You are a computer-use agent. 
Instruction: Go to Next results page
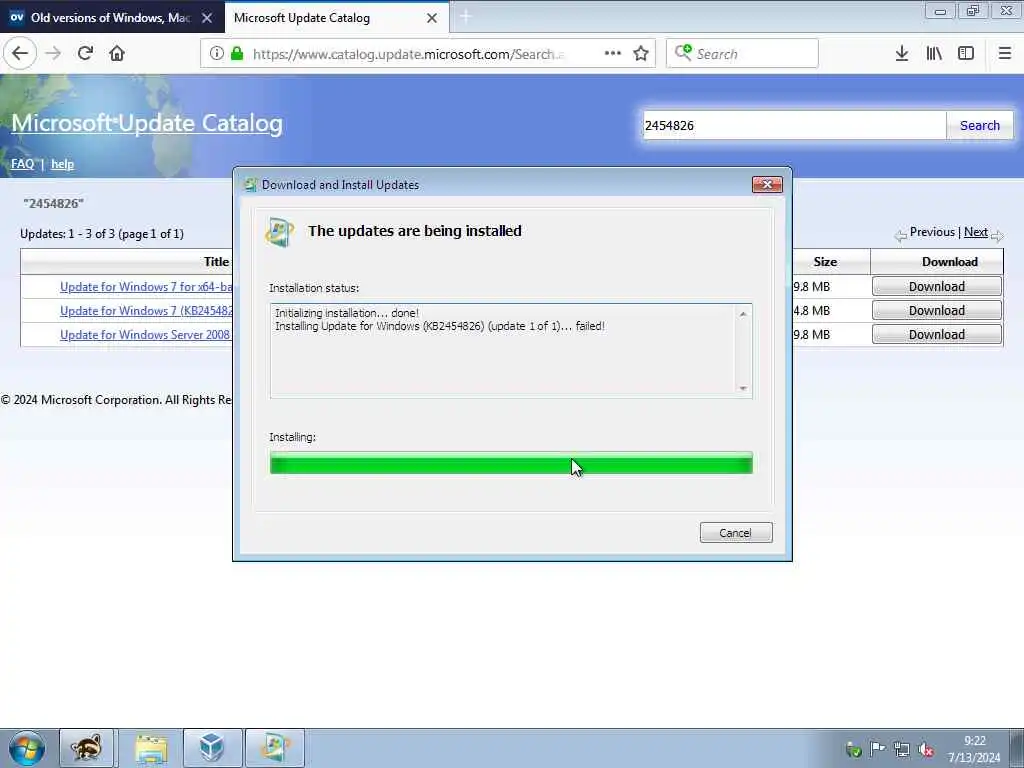point(976,232)
